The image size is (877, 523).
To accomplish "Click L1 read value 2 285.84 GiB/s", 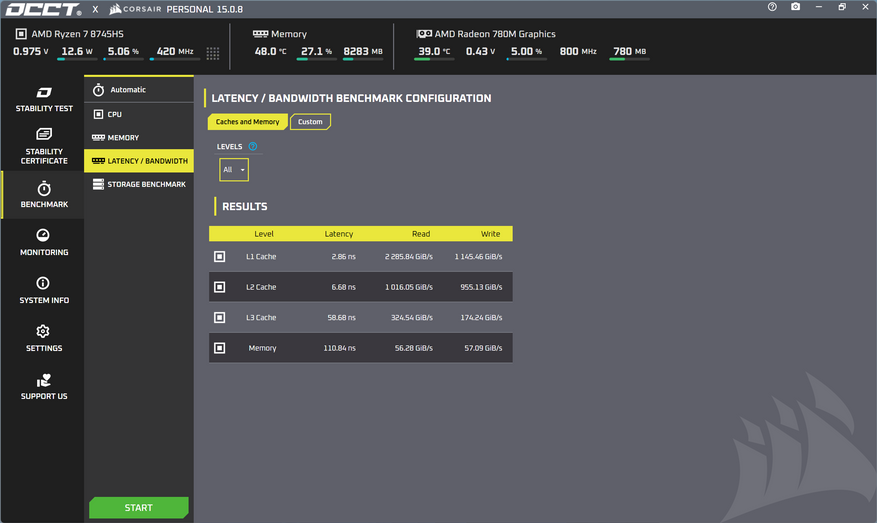I will (409, 257).
